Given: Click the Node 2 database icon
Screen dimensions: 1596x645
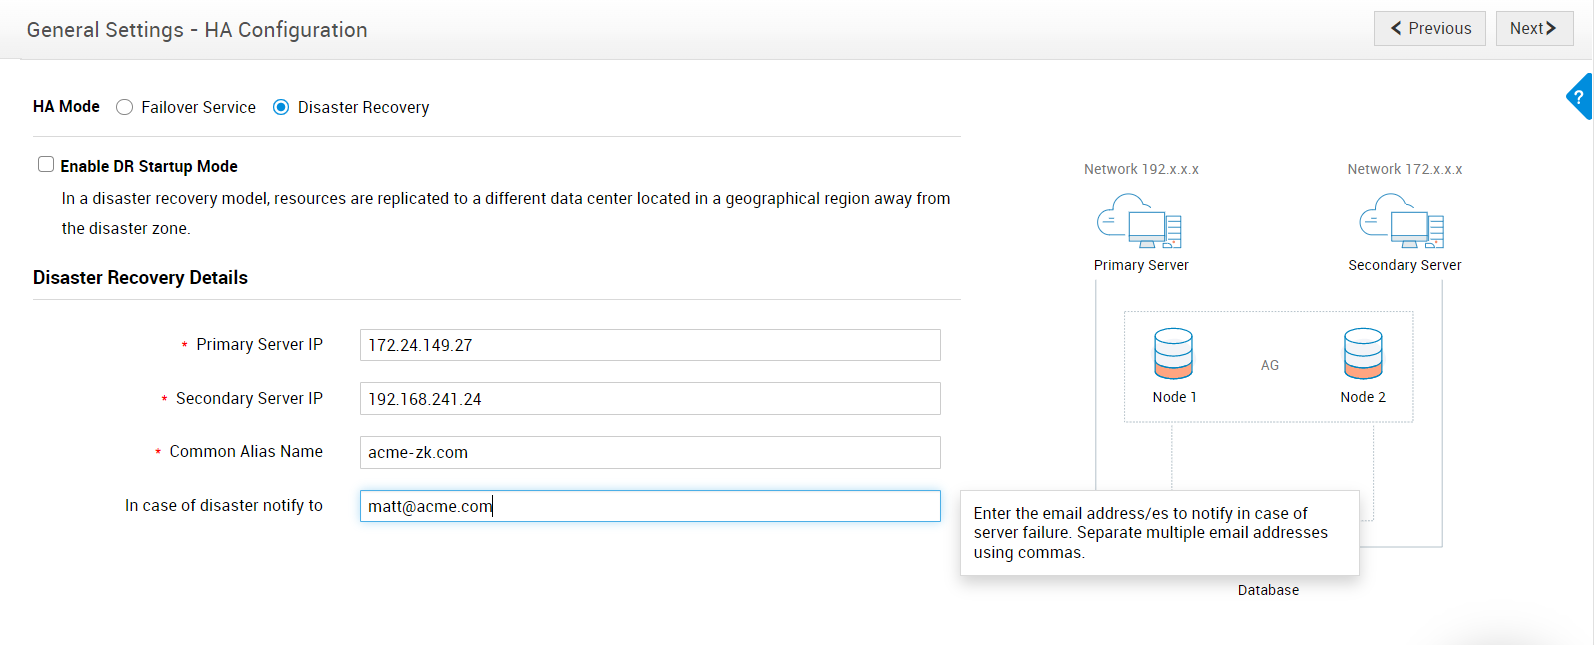Looking at the screenshot, I should point(1363,354).
